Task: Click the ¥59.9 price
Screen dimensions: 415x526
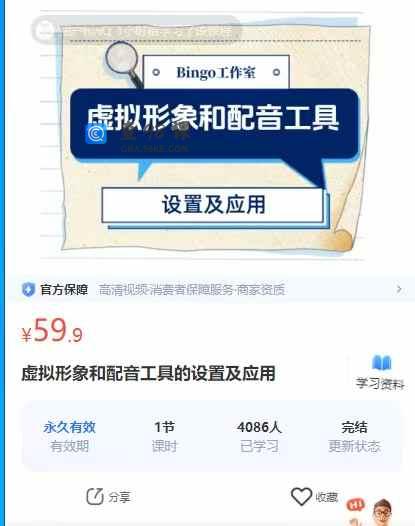Action: [52, 330]
